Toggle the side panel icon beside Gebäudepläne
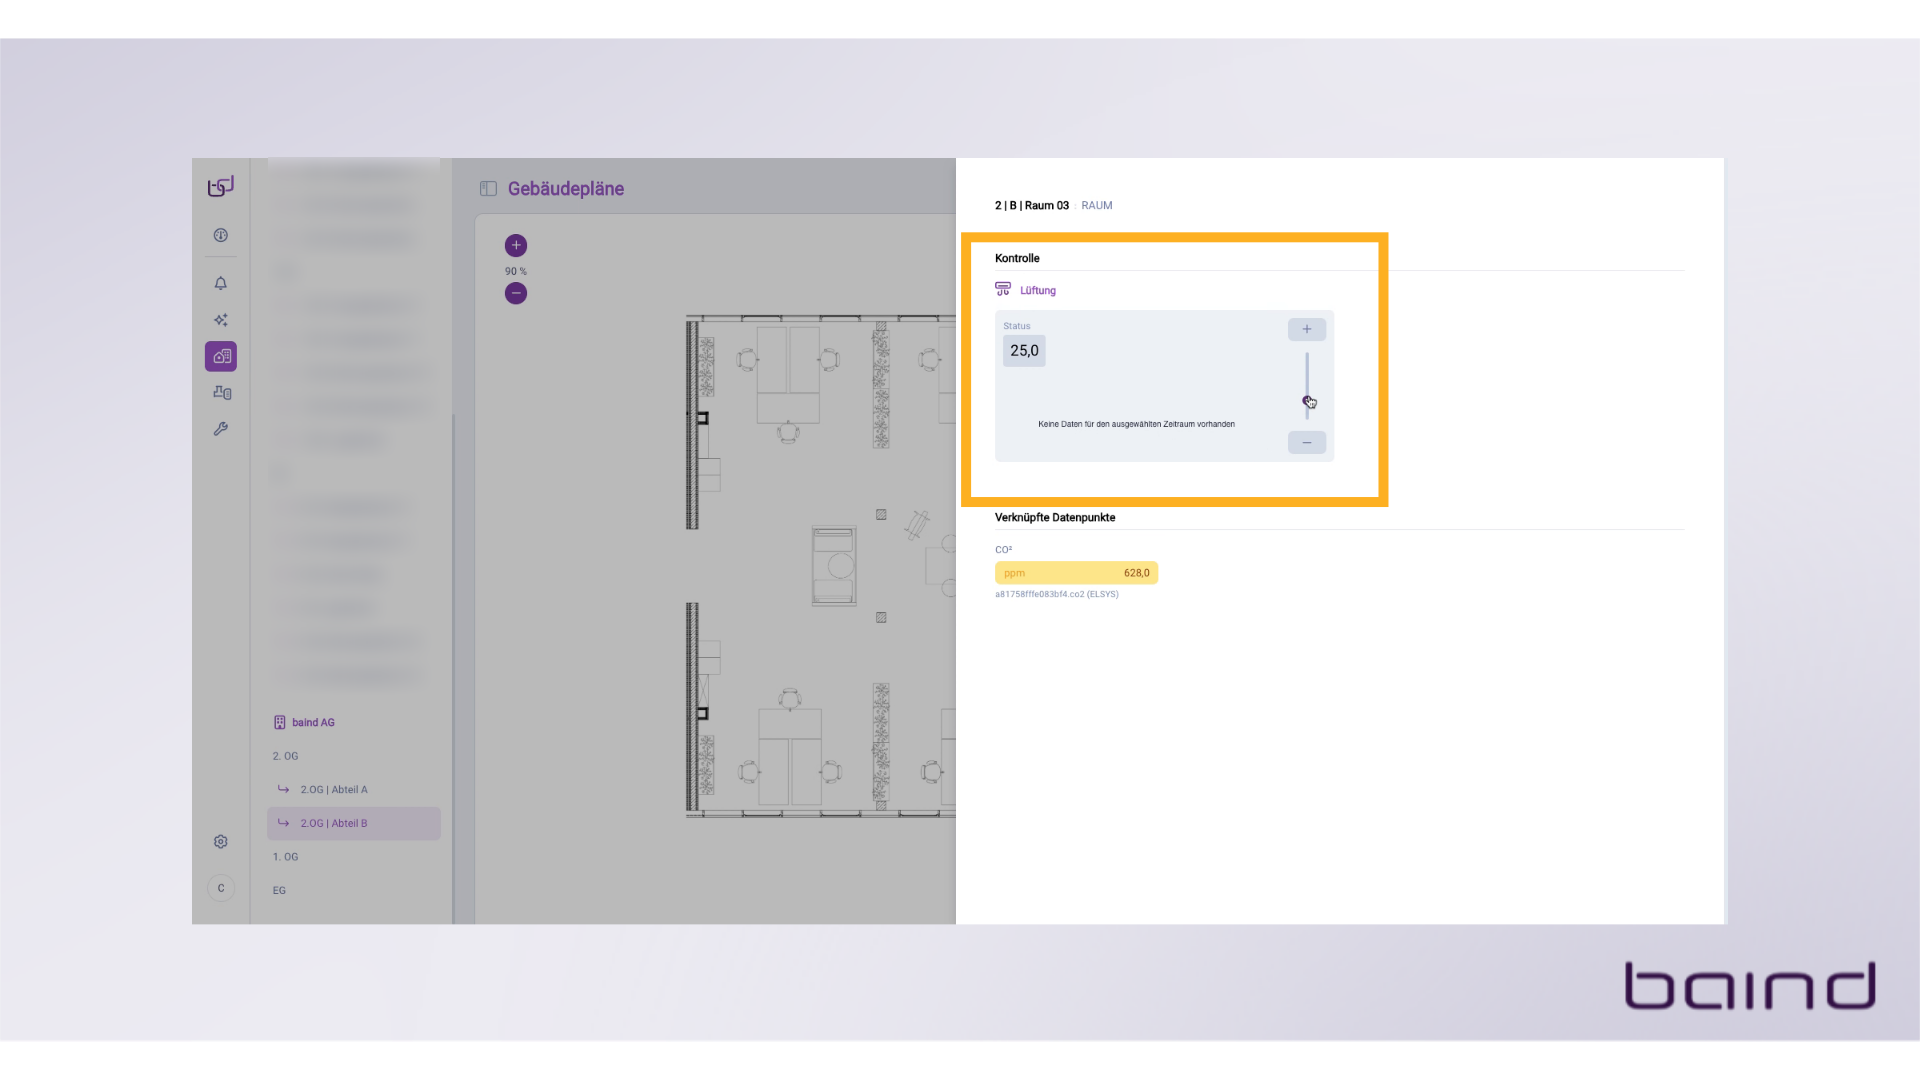 click(x=488, y=189)
